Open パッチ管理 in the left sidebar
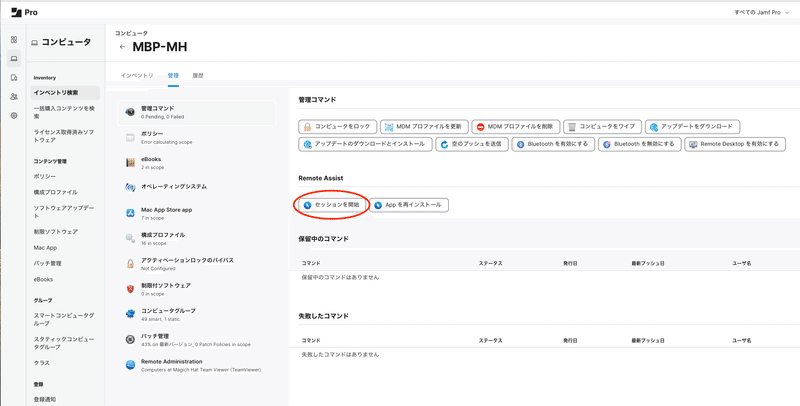The width and height of the screenshot is (800, 406). pos(47,264)
